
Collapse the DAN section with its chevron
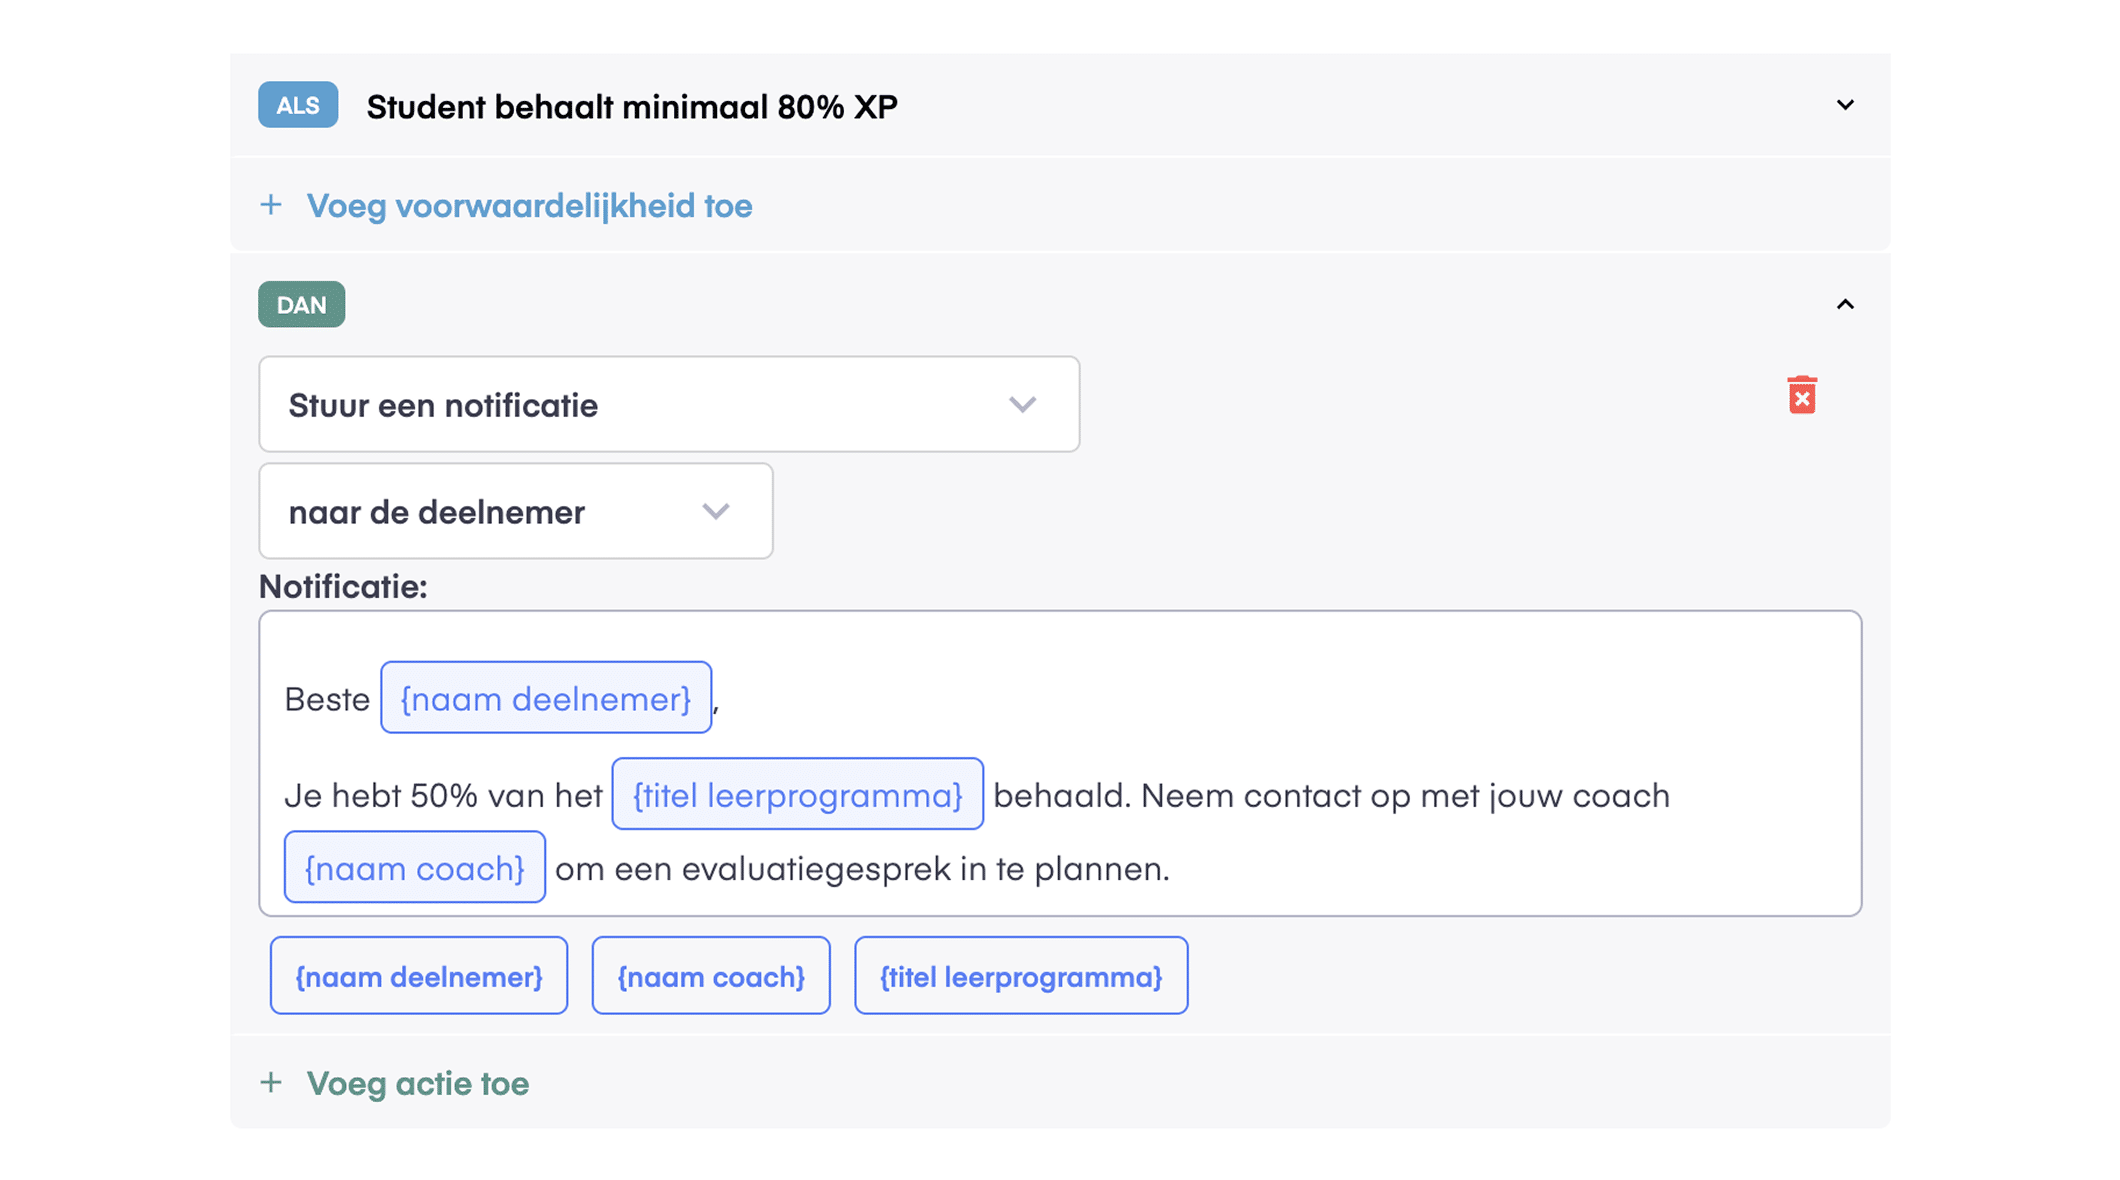1845,304
